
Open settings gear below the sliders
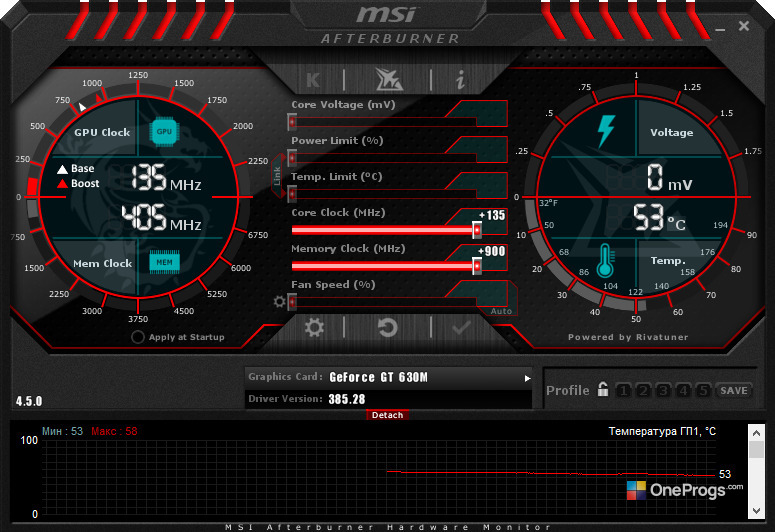click(314, 327)
